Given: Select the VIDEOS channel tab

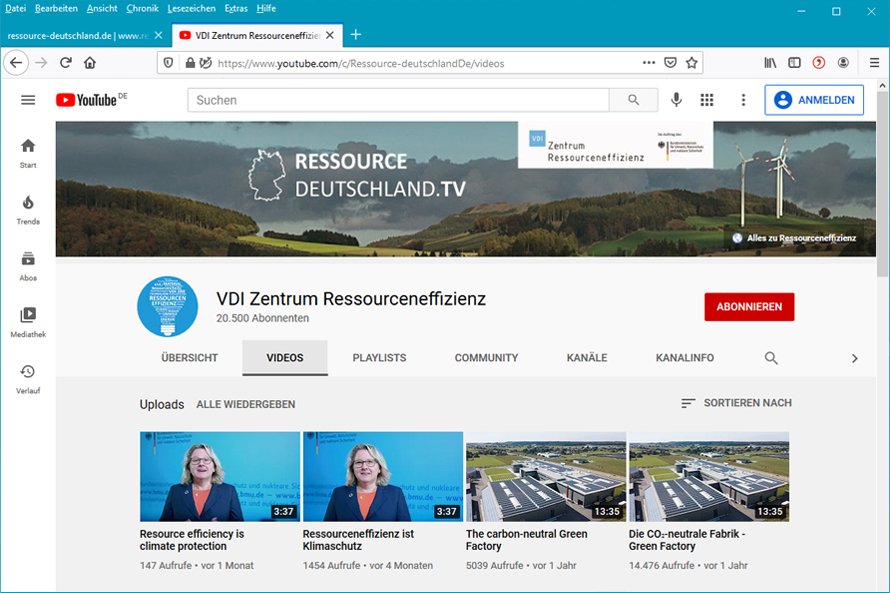Looking at the screenshot, I should tap(285, 358).
